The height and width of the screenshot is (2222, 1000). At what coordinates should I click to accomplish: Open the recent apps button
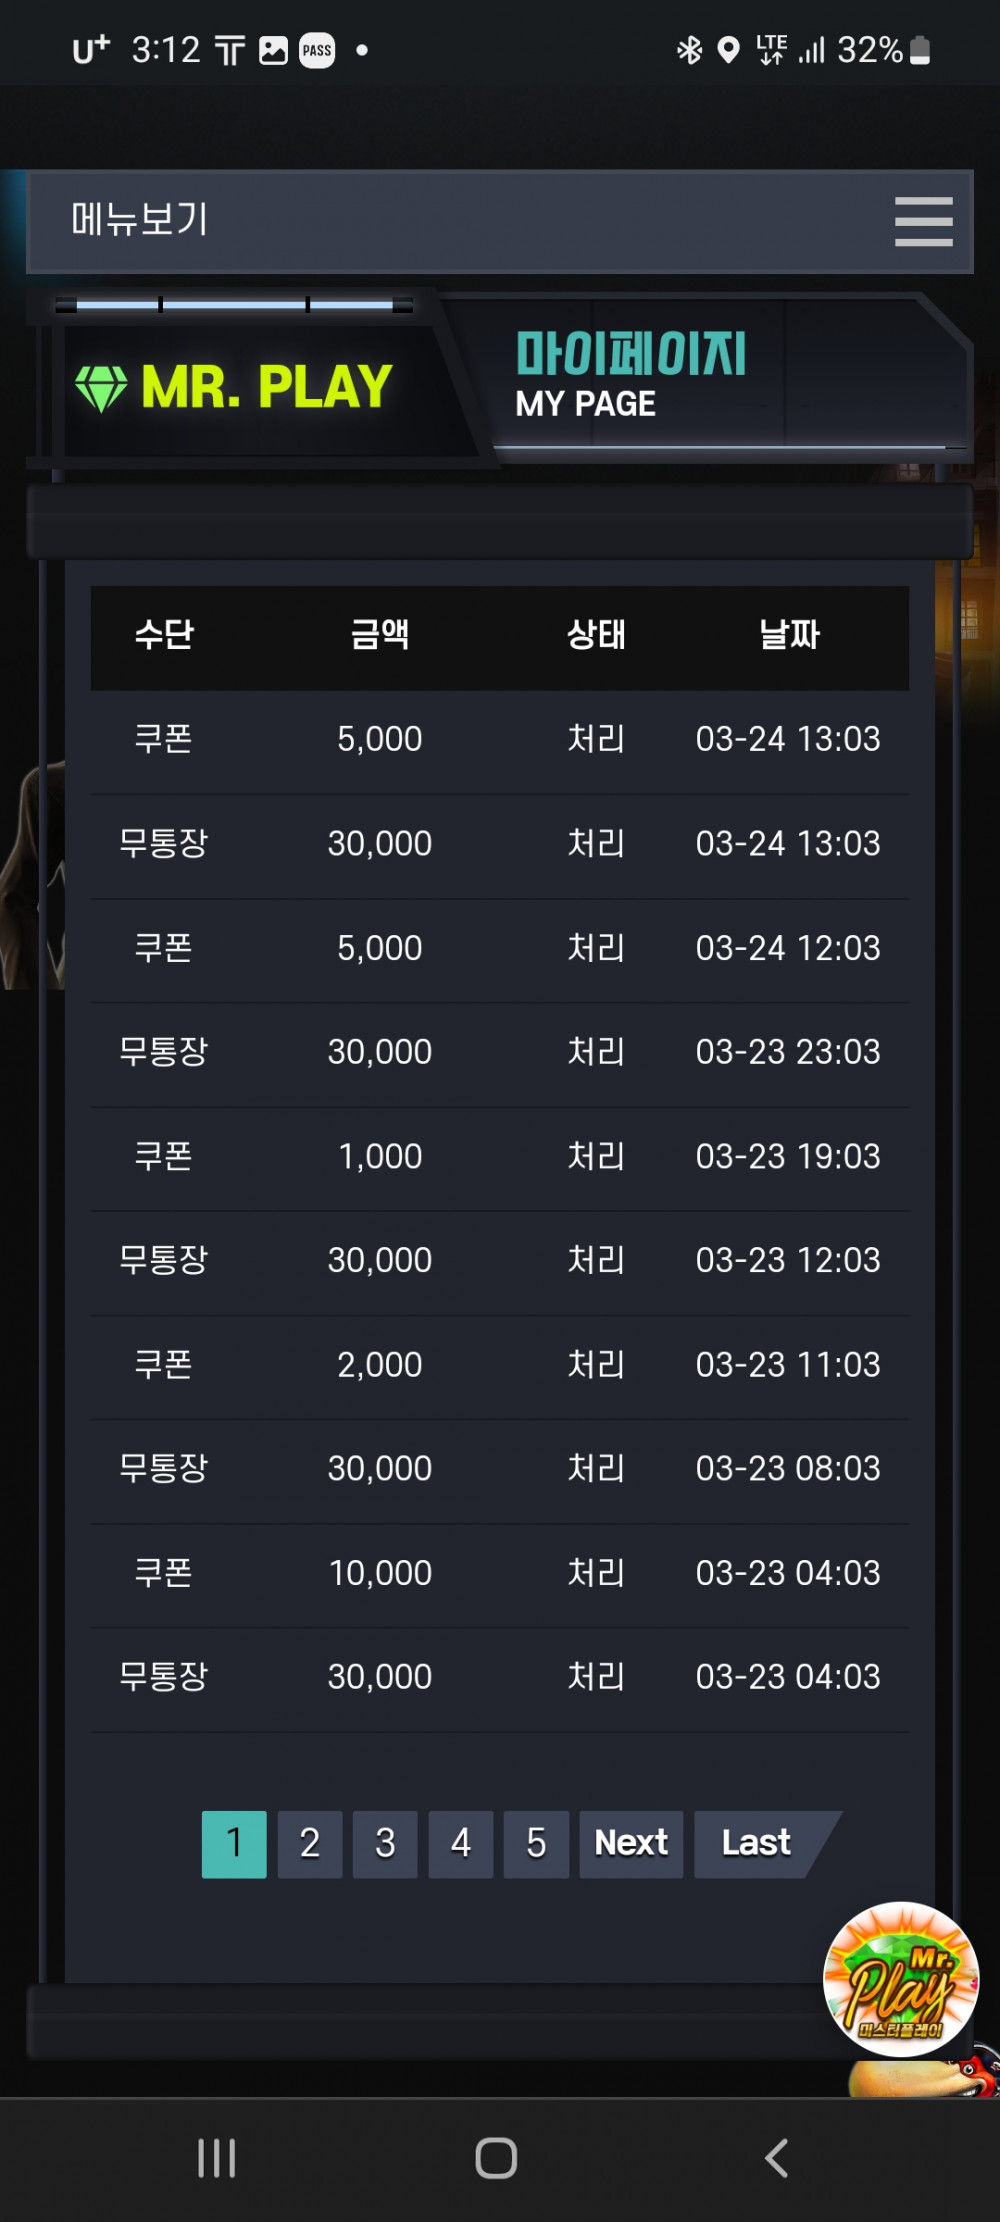[x=216, y=2158]
